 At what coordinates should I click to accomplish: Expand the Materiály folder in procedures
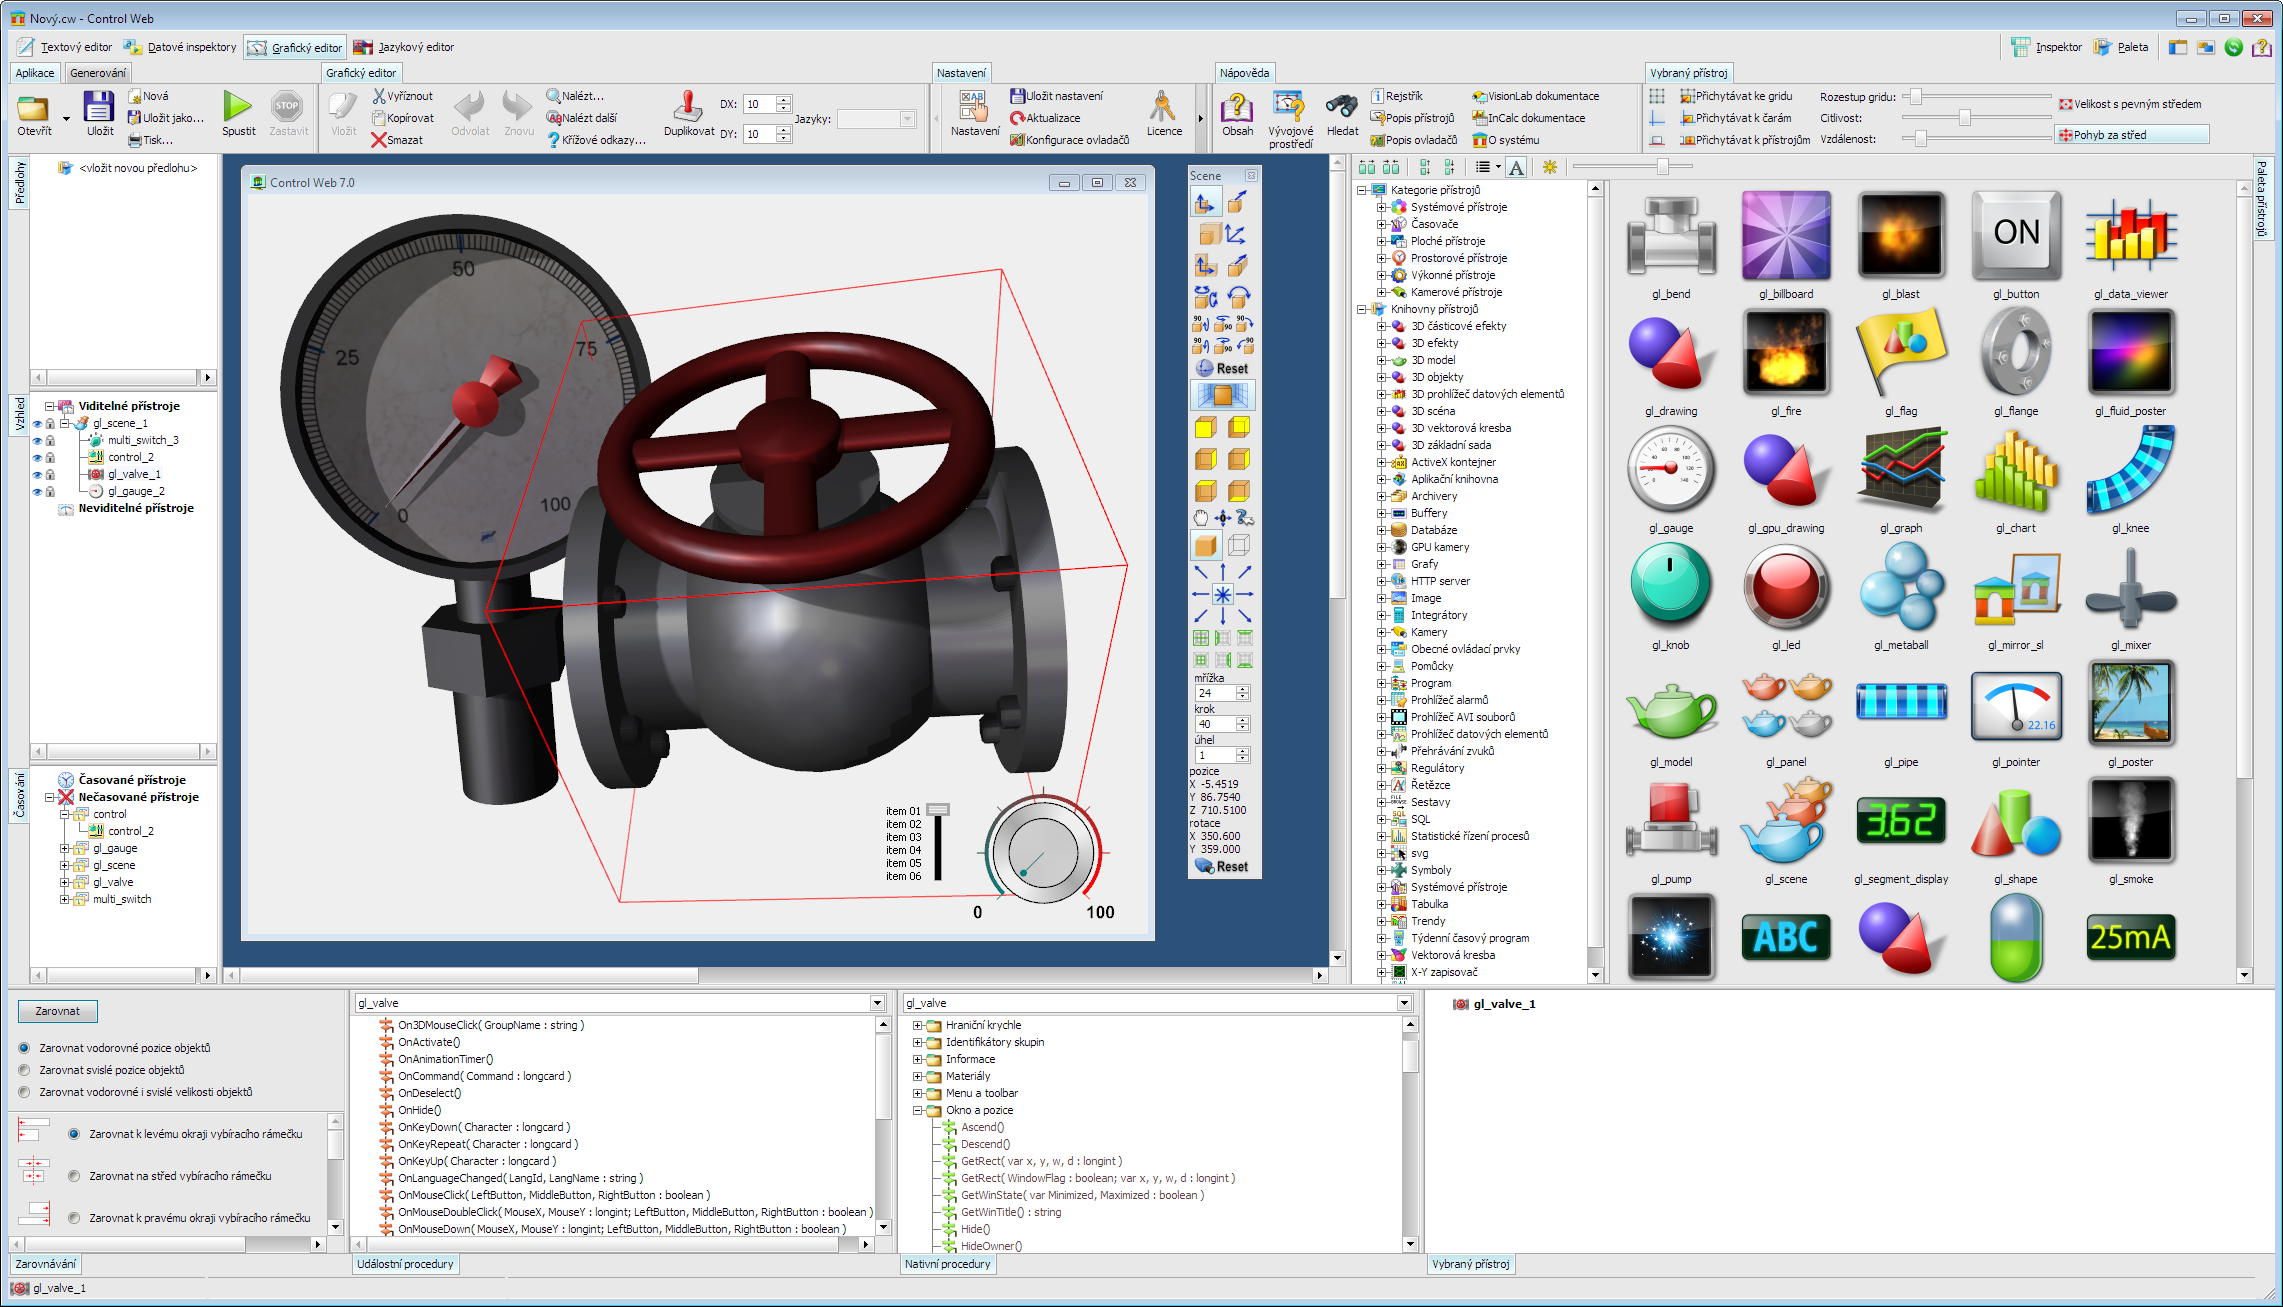click(x=917, y=1076)
